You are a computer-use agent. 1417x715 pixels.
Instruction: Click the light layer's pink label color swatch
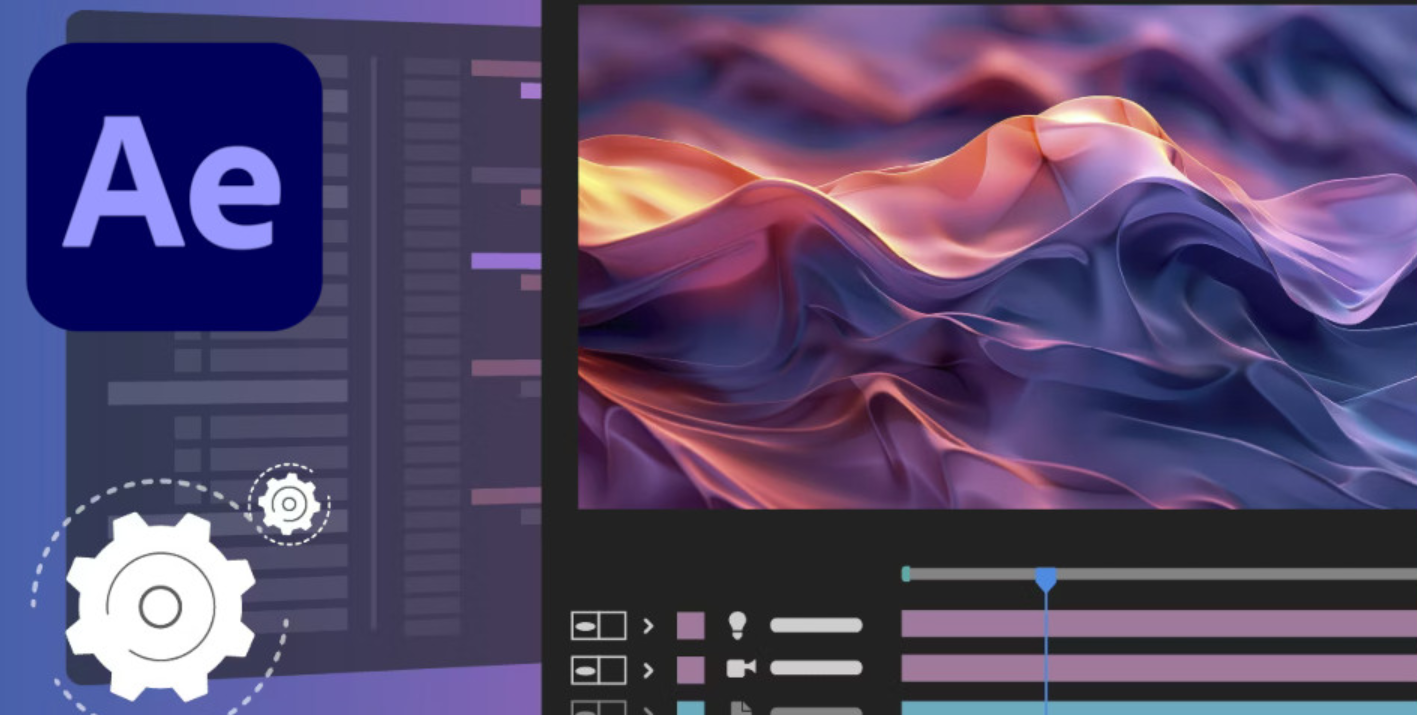(691, 626)
